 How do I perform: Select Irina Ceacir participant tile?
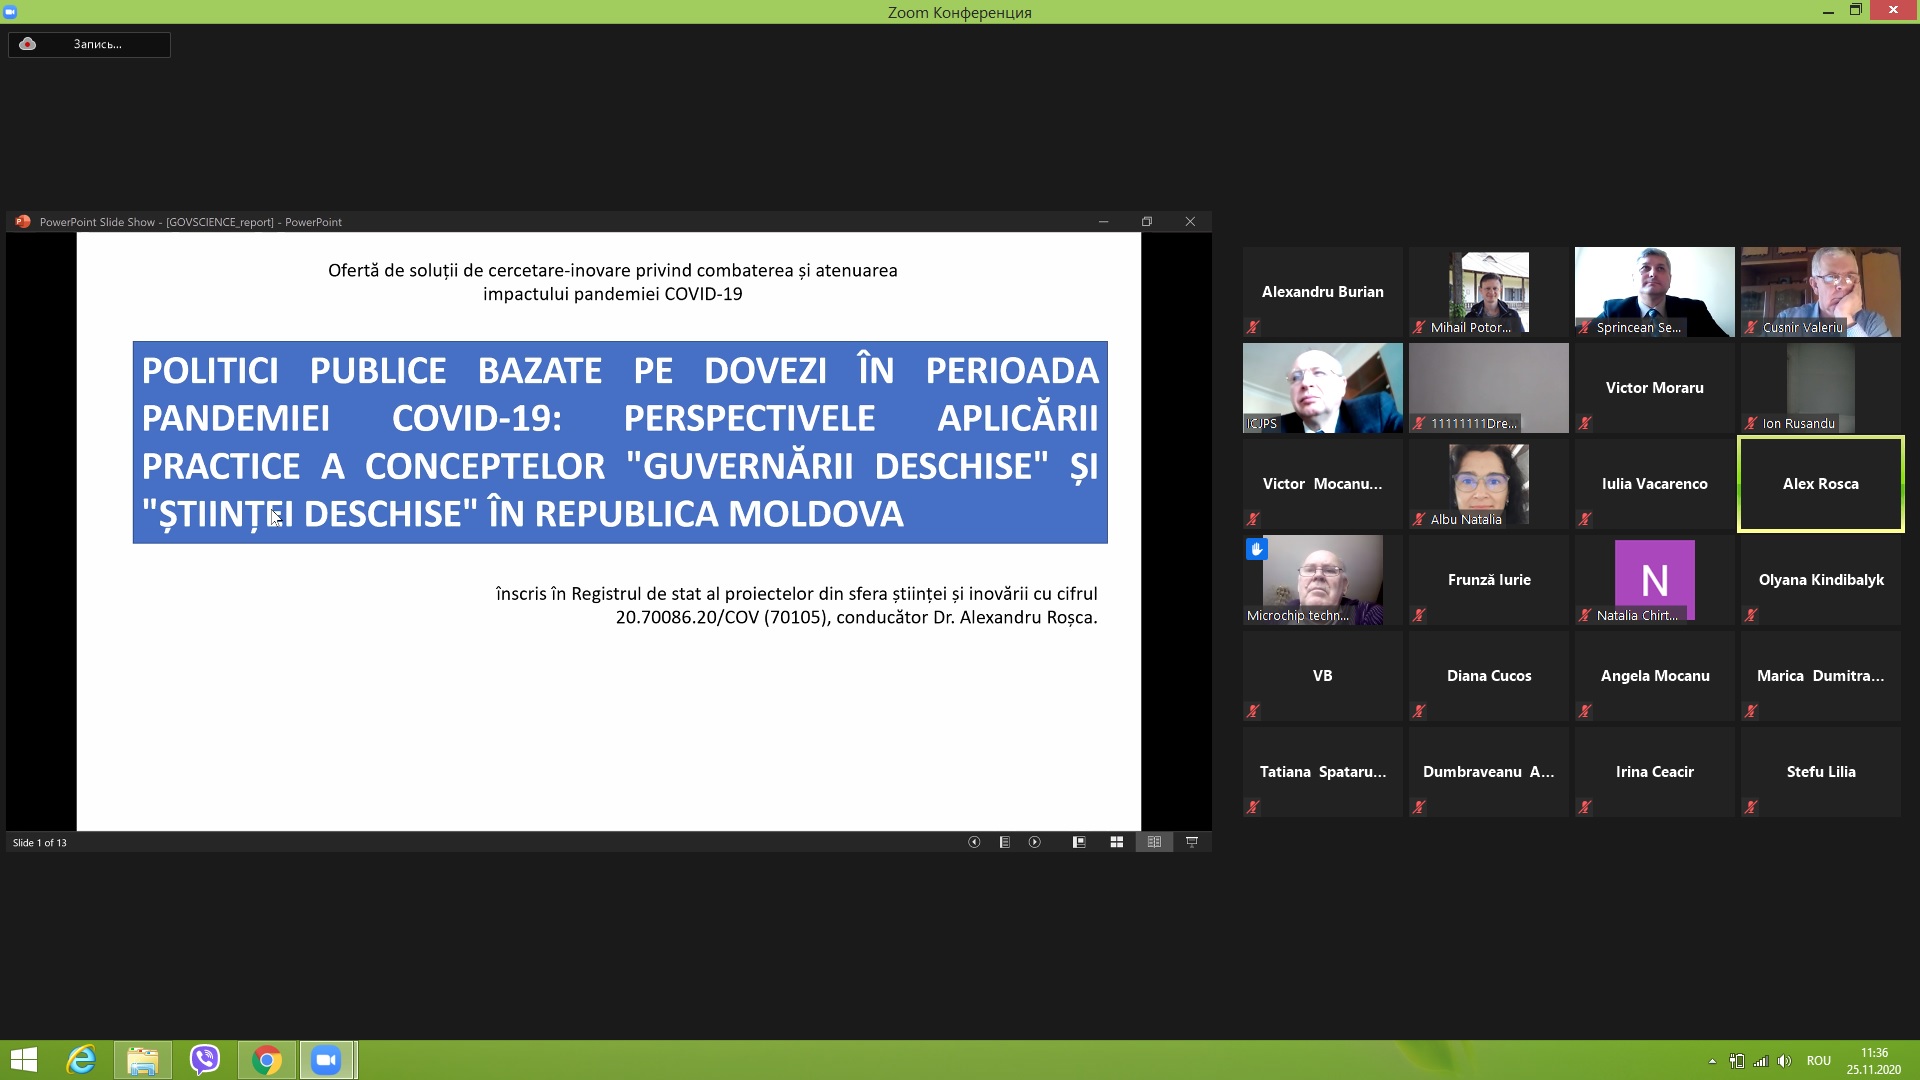coord(1654,772)
